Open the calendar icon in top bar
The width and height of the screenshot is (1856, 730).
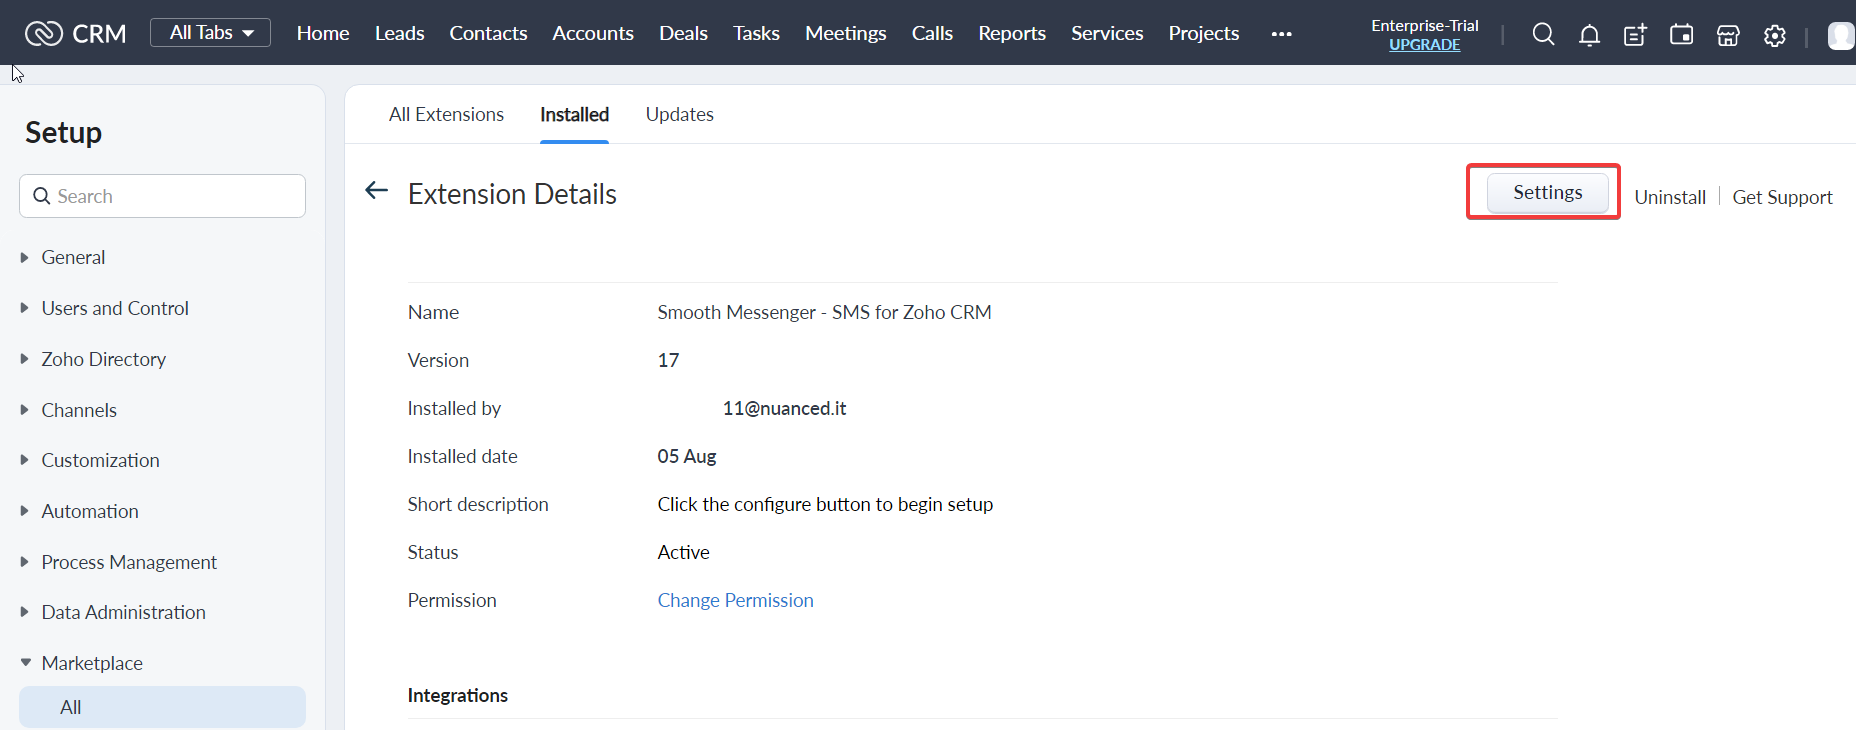coord(1682,35)
